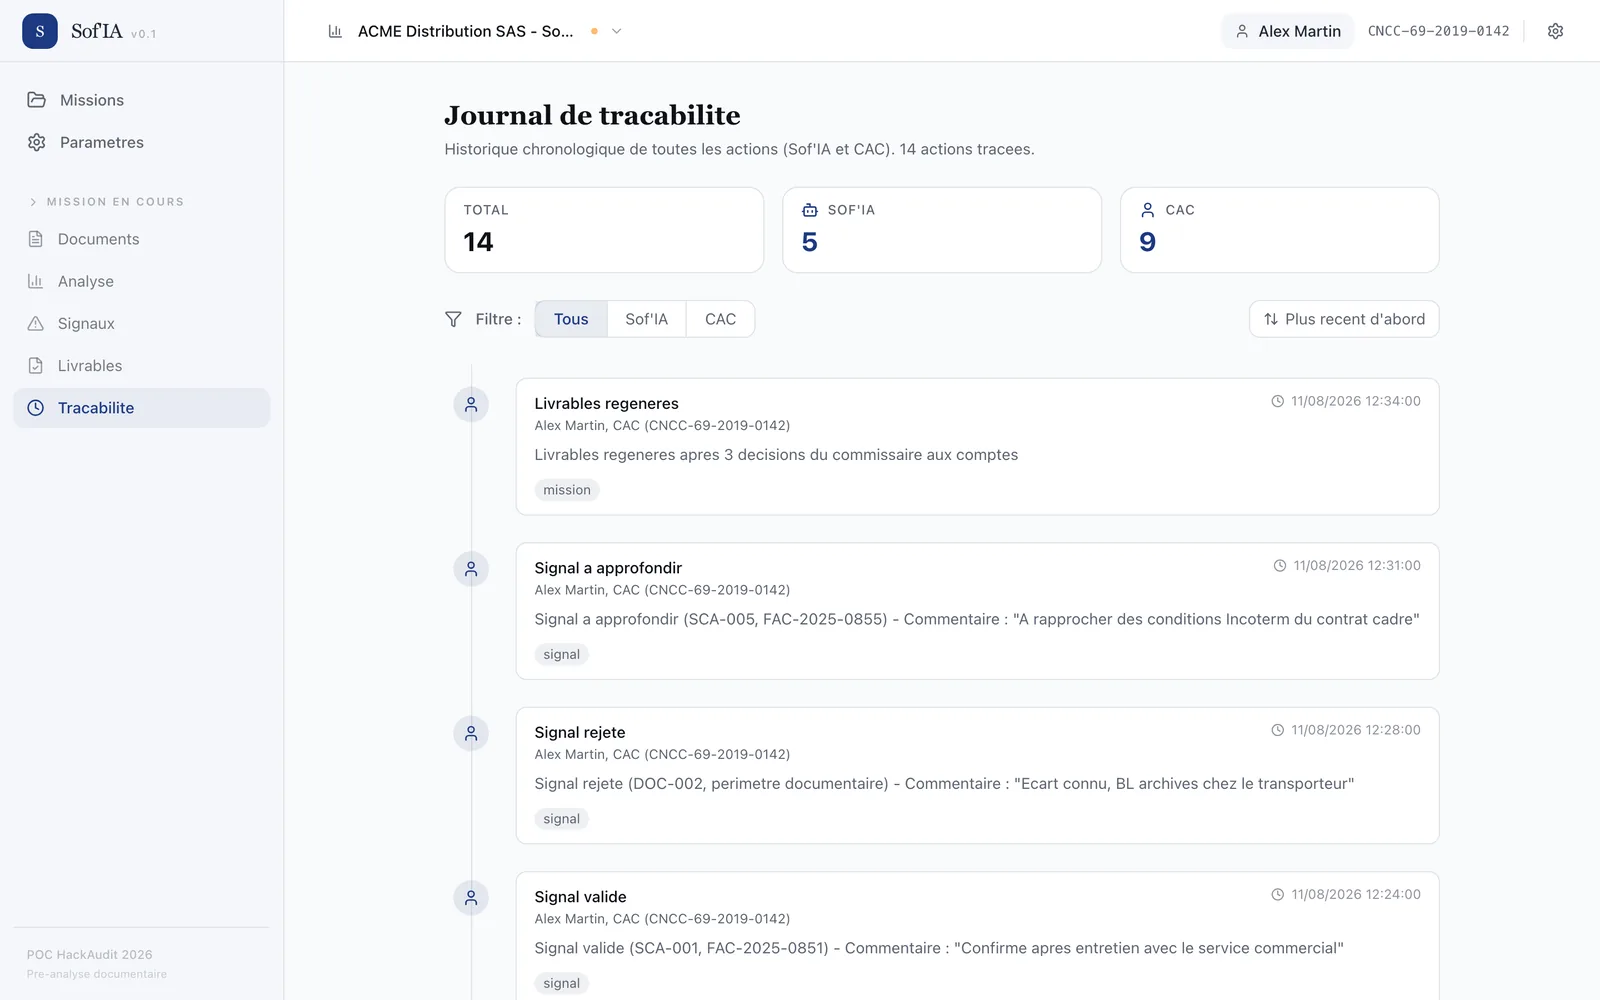Click the filter funnel icon

(453, 319)
